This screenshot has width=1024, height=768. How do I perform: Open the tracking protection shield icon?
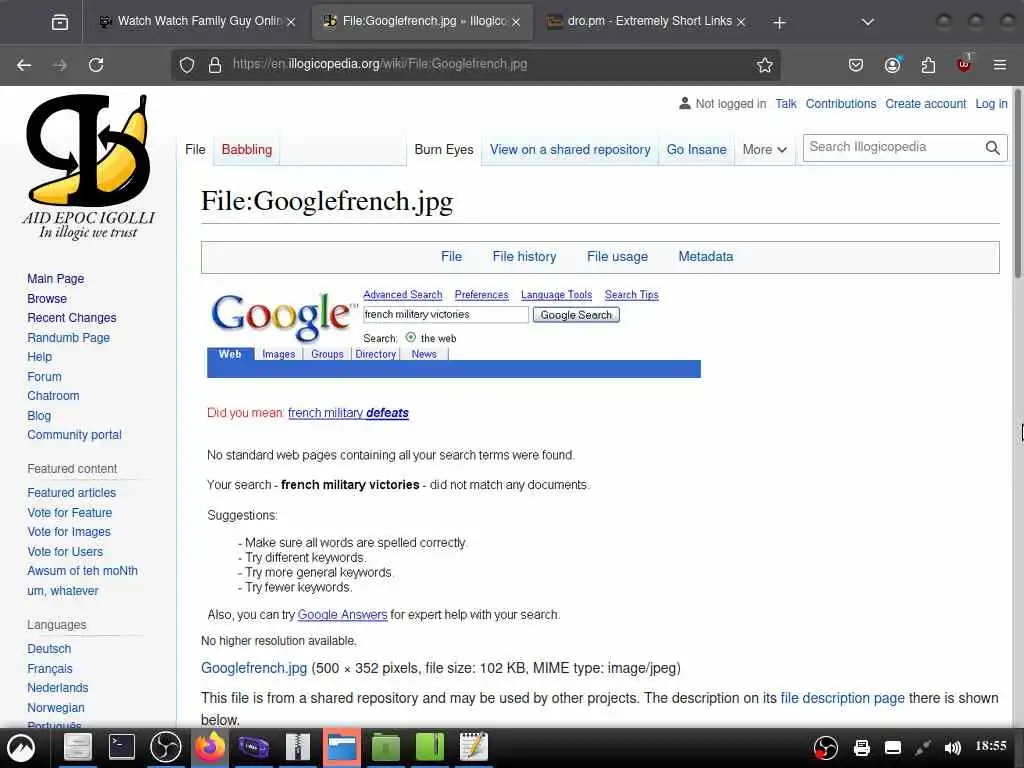tap(187, 65)
